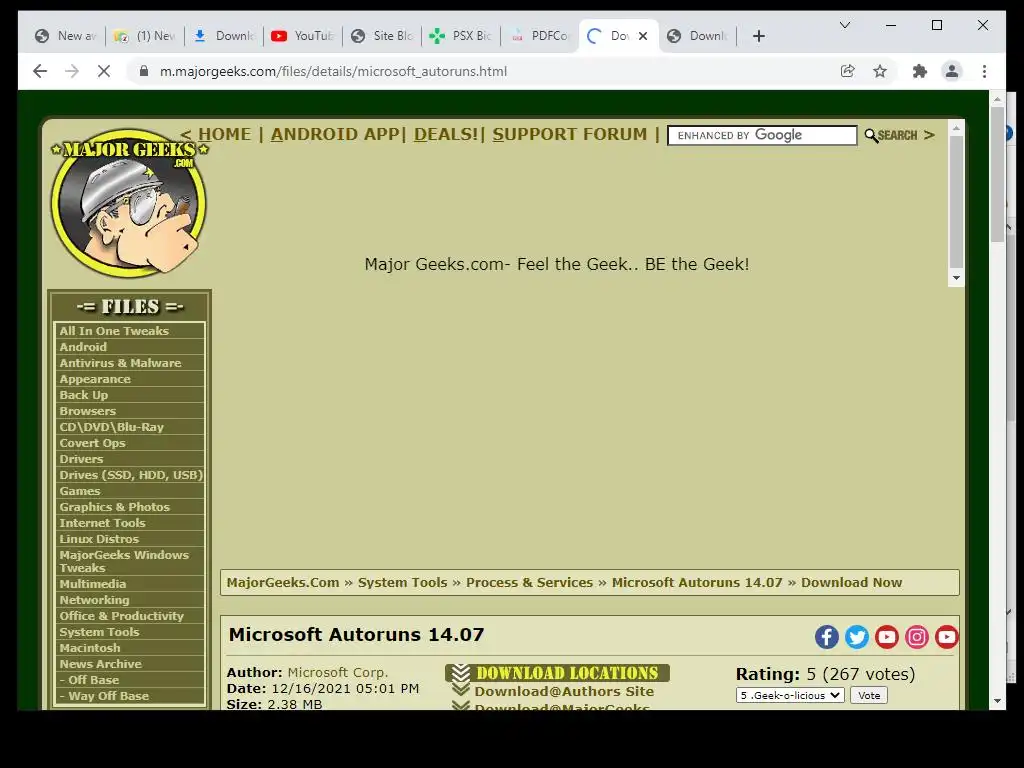The height and width of the screenshot is (768, 1024).
Task: Click the SEARCH button text
Action: [x=897, y=135]
